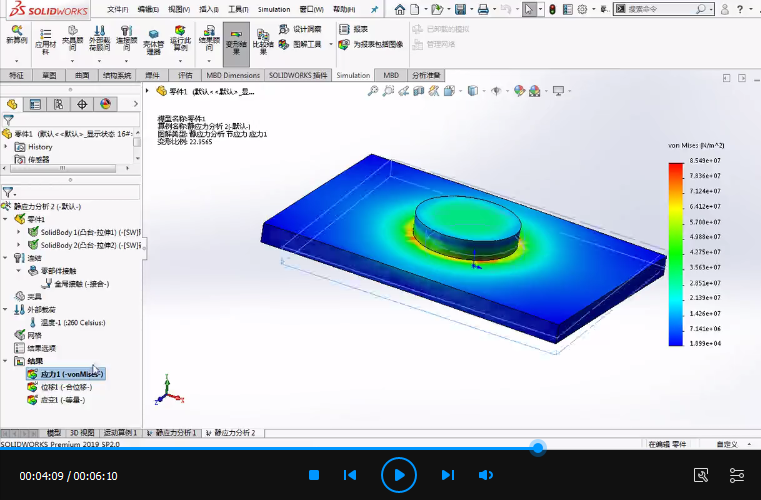Switch to 静应力分析 1 study tab

pos(172,433)
